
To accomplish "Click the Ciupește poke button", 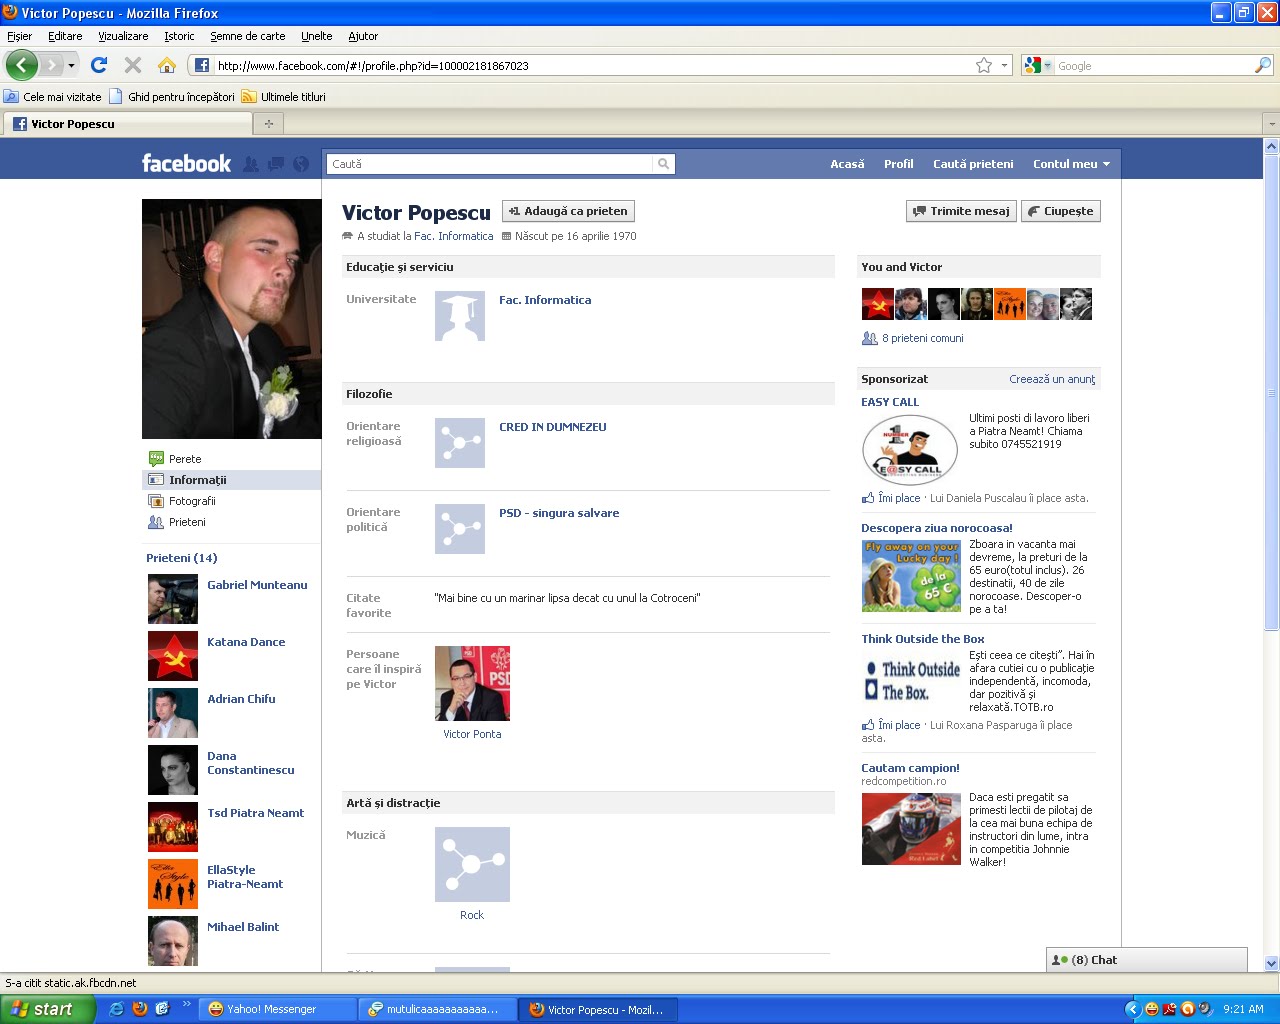I will point(1061,211).
